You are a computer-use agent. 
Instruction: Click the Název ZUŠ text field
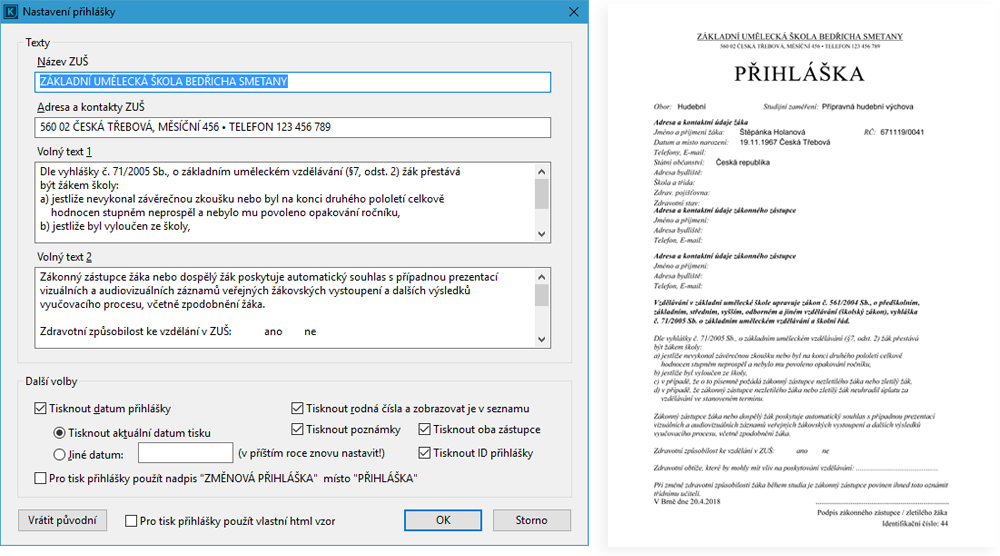tap(292, 82)
